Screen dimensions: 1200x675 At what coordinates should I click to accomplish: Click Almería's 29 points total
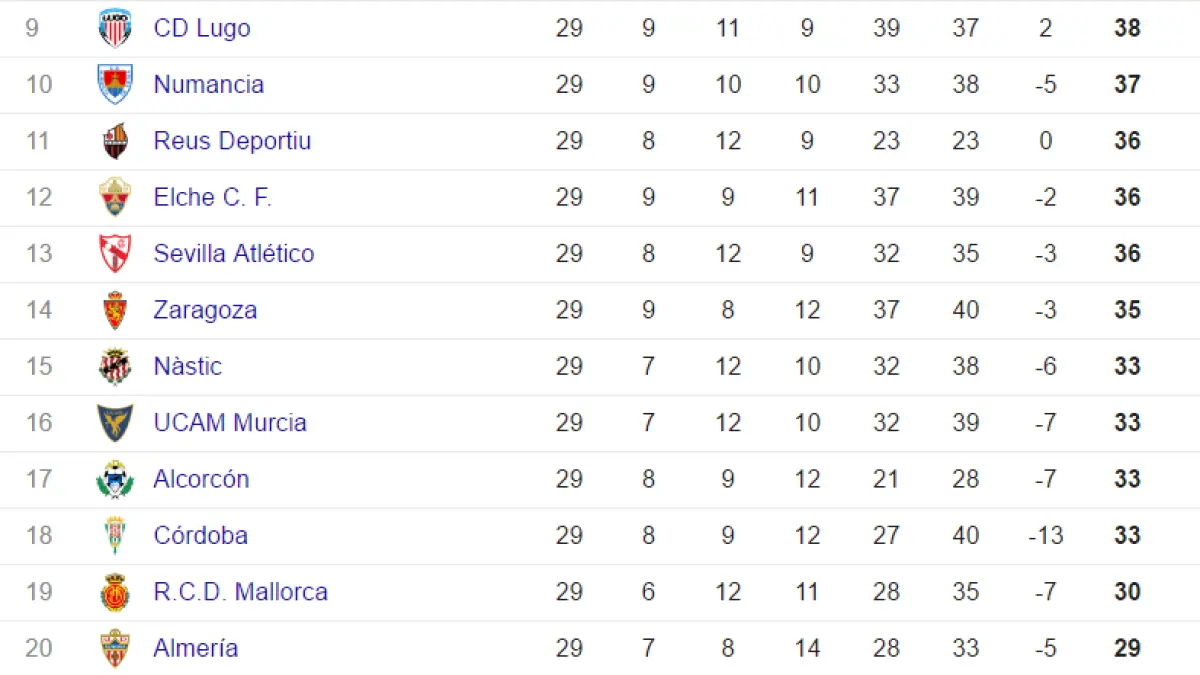pyautogui.click(x=1127, y=648)
